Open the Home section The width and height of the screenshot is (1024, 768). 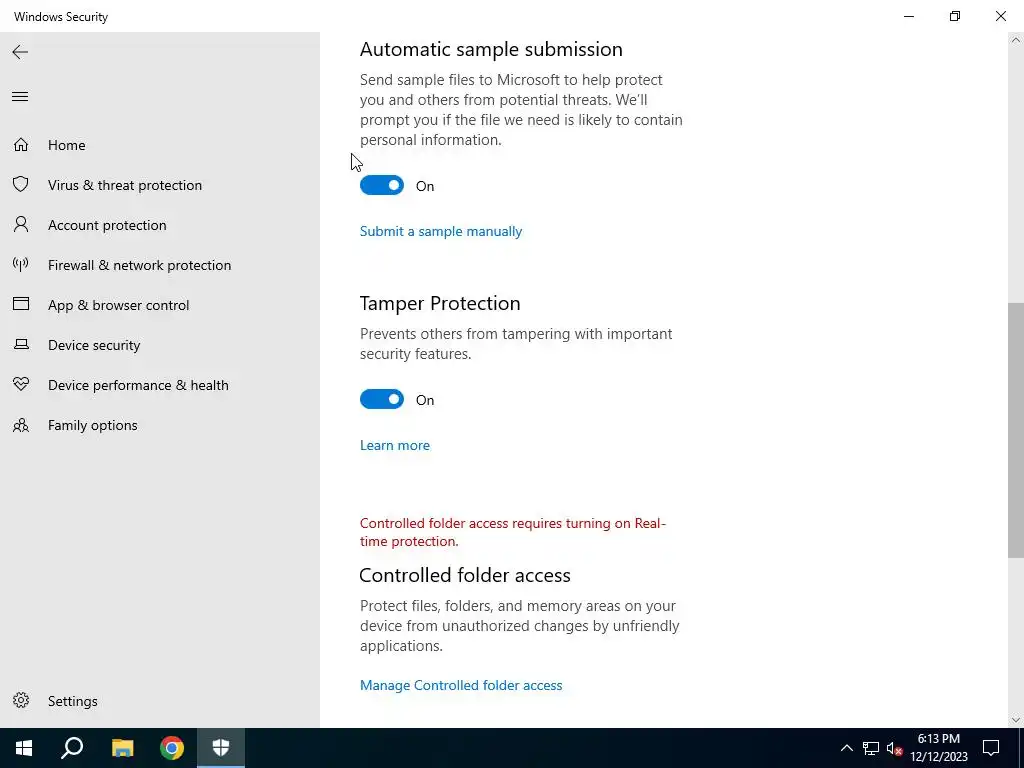[x=67, y=145]
